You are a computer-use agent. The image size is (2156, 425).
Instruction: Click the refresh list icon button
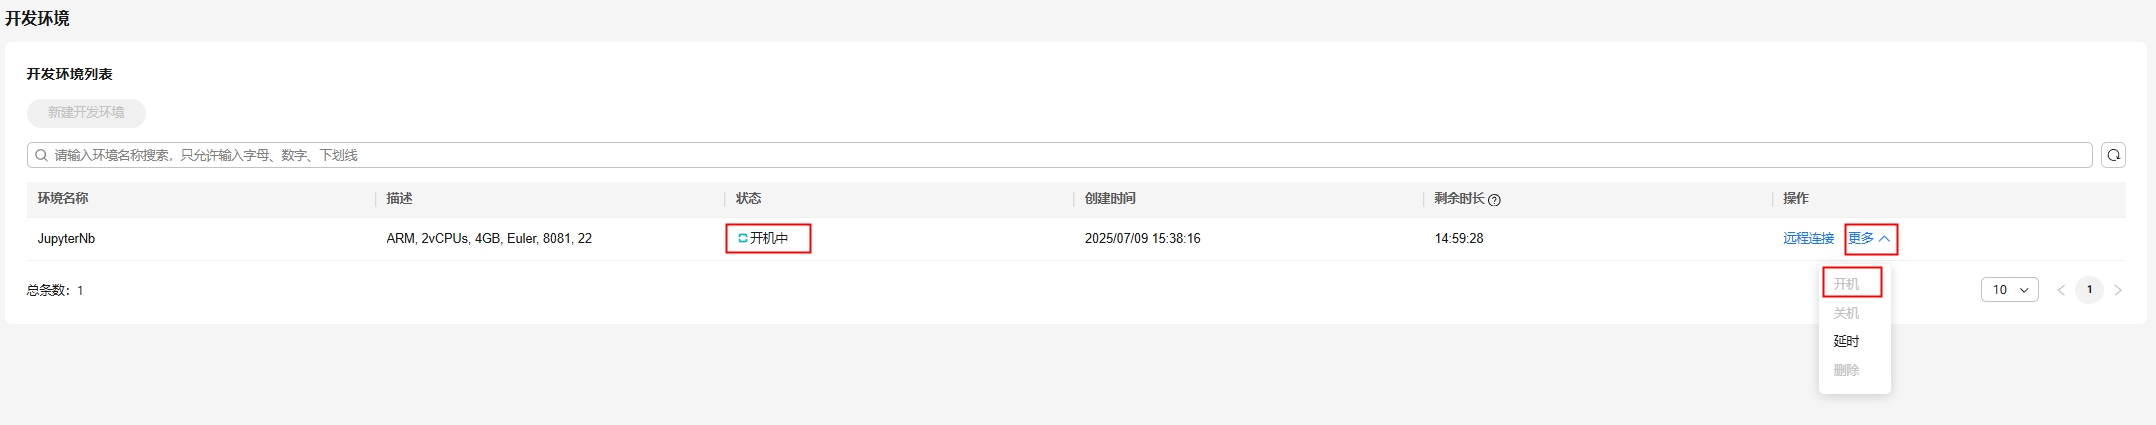[2113, 155]
